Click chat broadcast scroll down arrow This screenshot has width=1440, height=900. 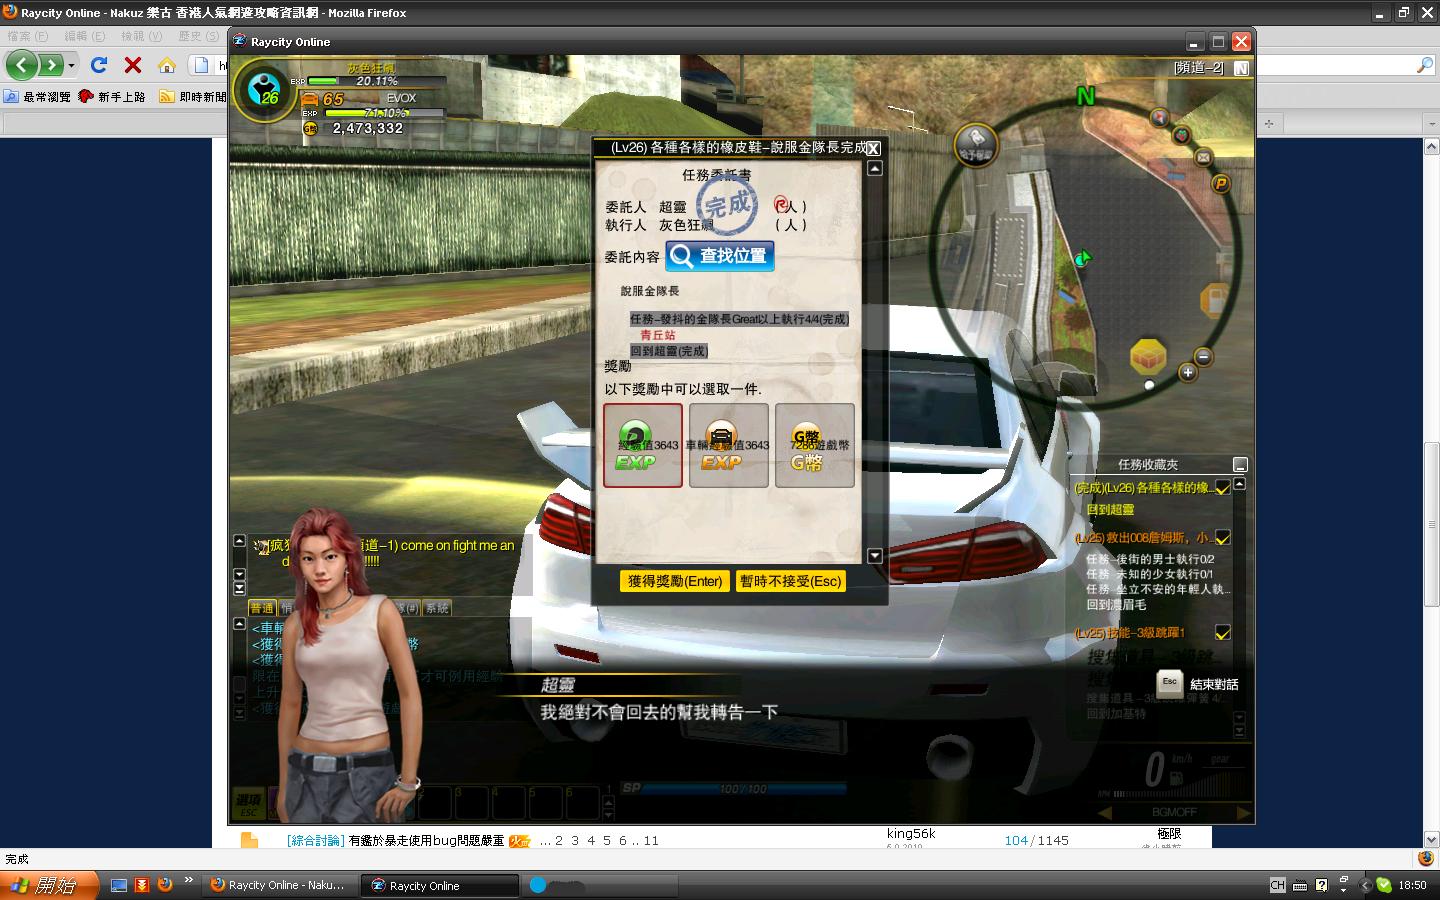point(239,575)
